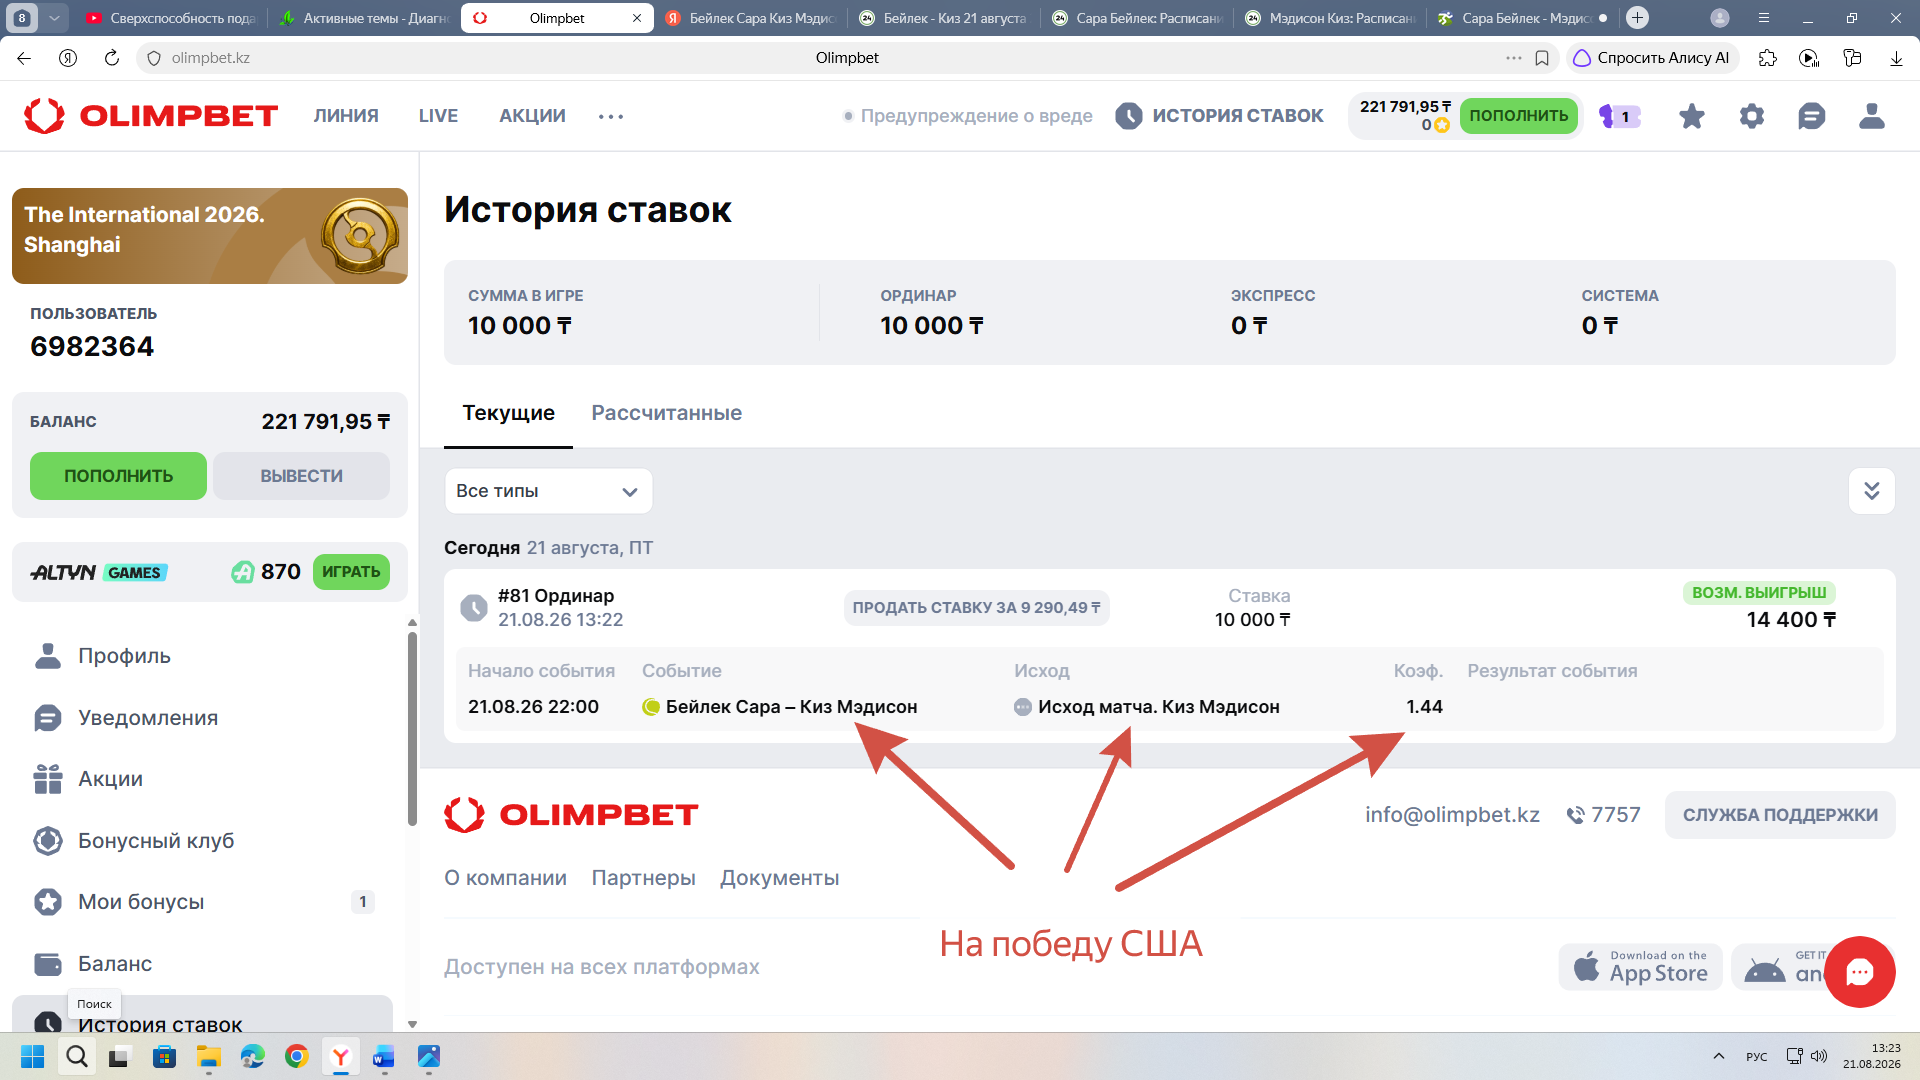Open ЛИНИЯ in top navigation
This screenshot has height=1080, width=1920.
[346, 116]
